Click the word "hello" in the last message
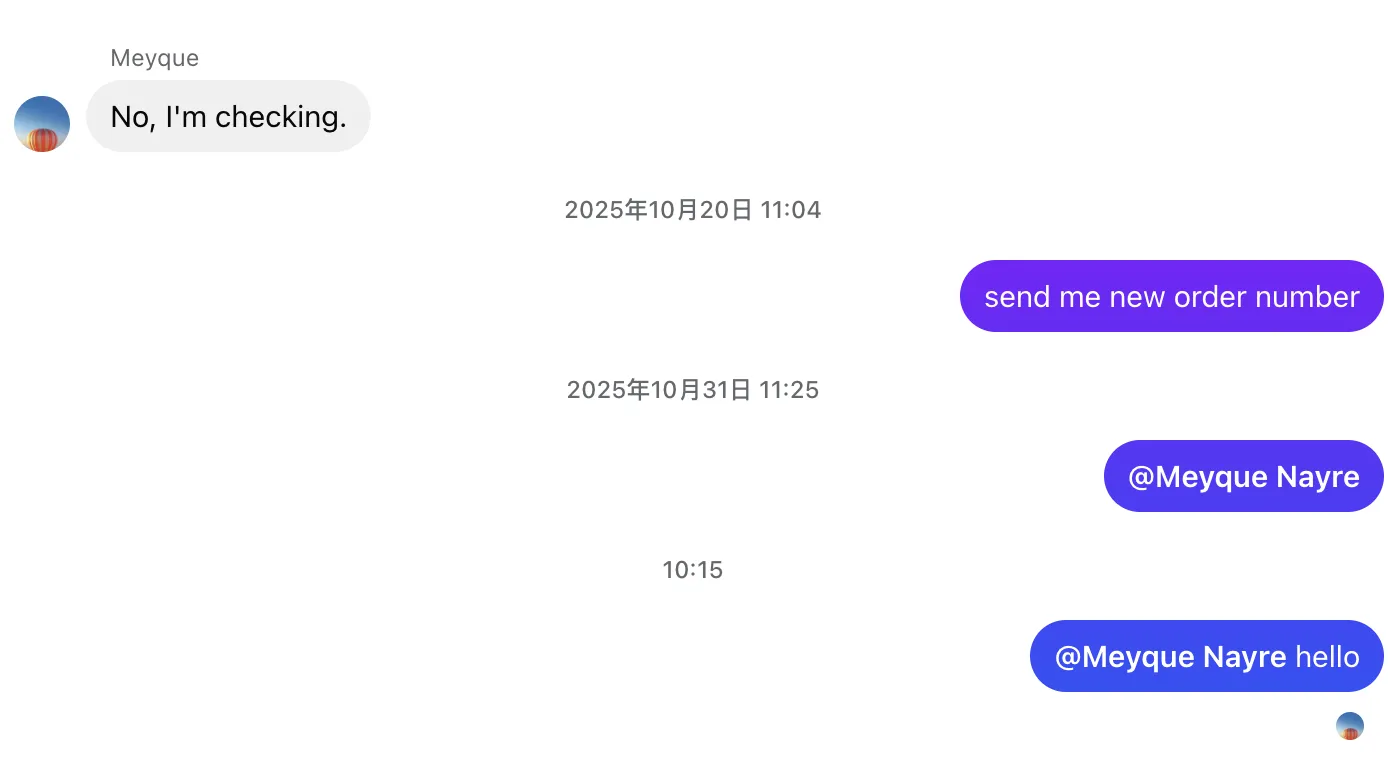1388x764 pixels. click(1327, 657)
